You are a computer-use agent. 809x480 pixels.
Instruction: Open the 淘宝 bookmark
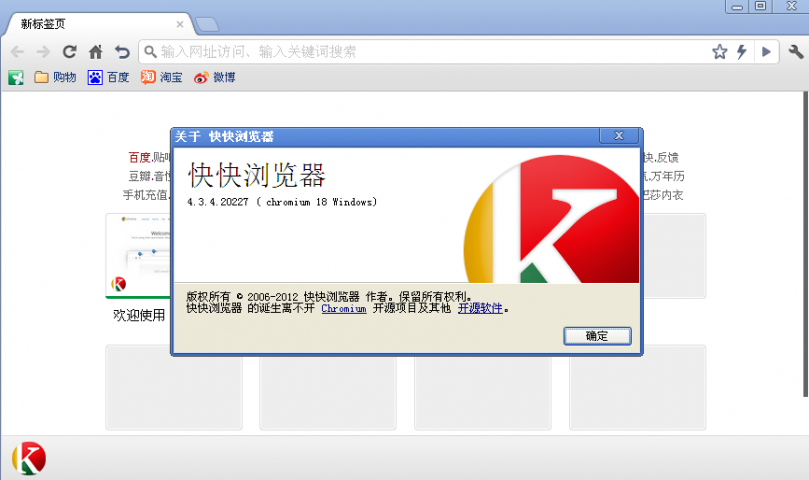coord(161,77)
